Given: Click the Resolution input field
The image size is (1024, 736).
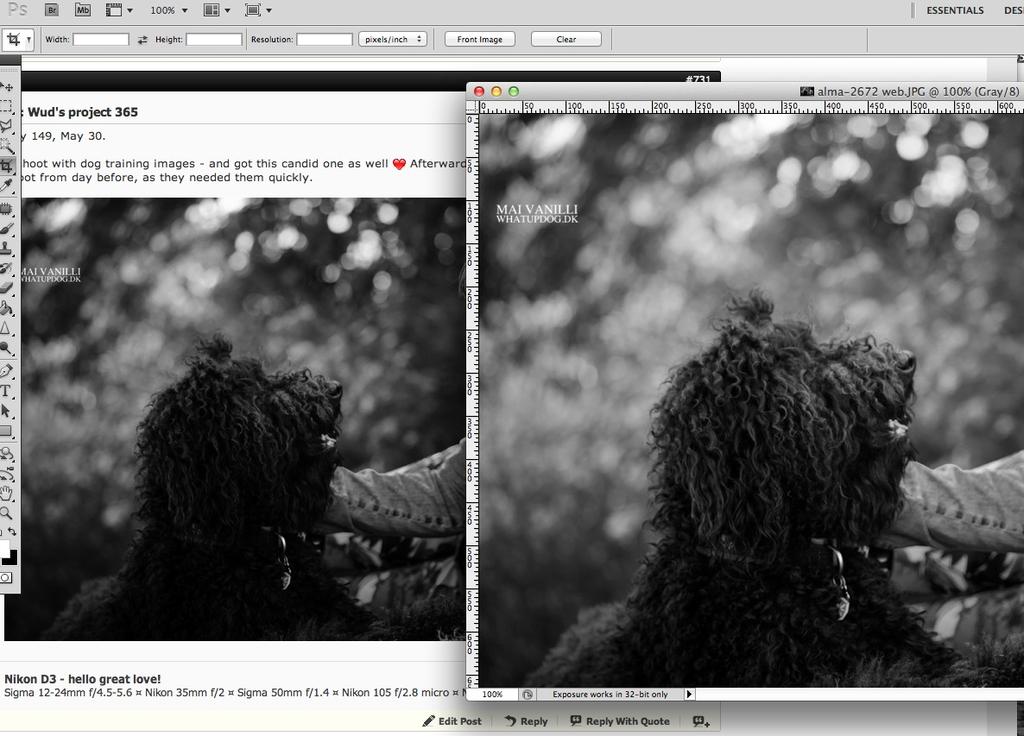Looking at the screenshot, I should point(324,40).
